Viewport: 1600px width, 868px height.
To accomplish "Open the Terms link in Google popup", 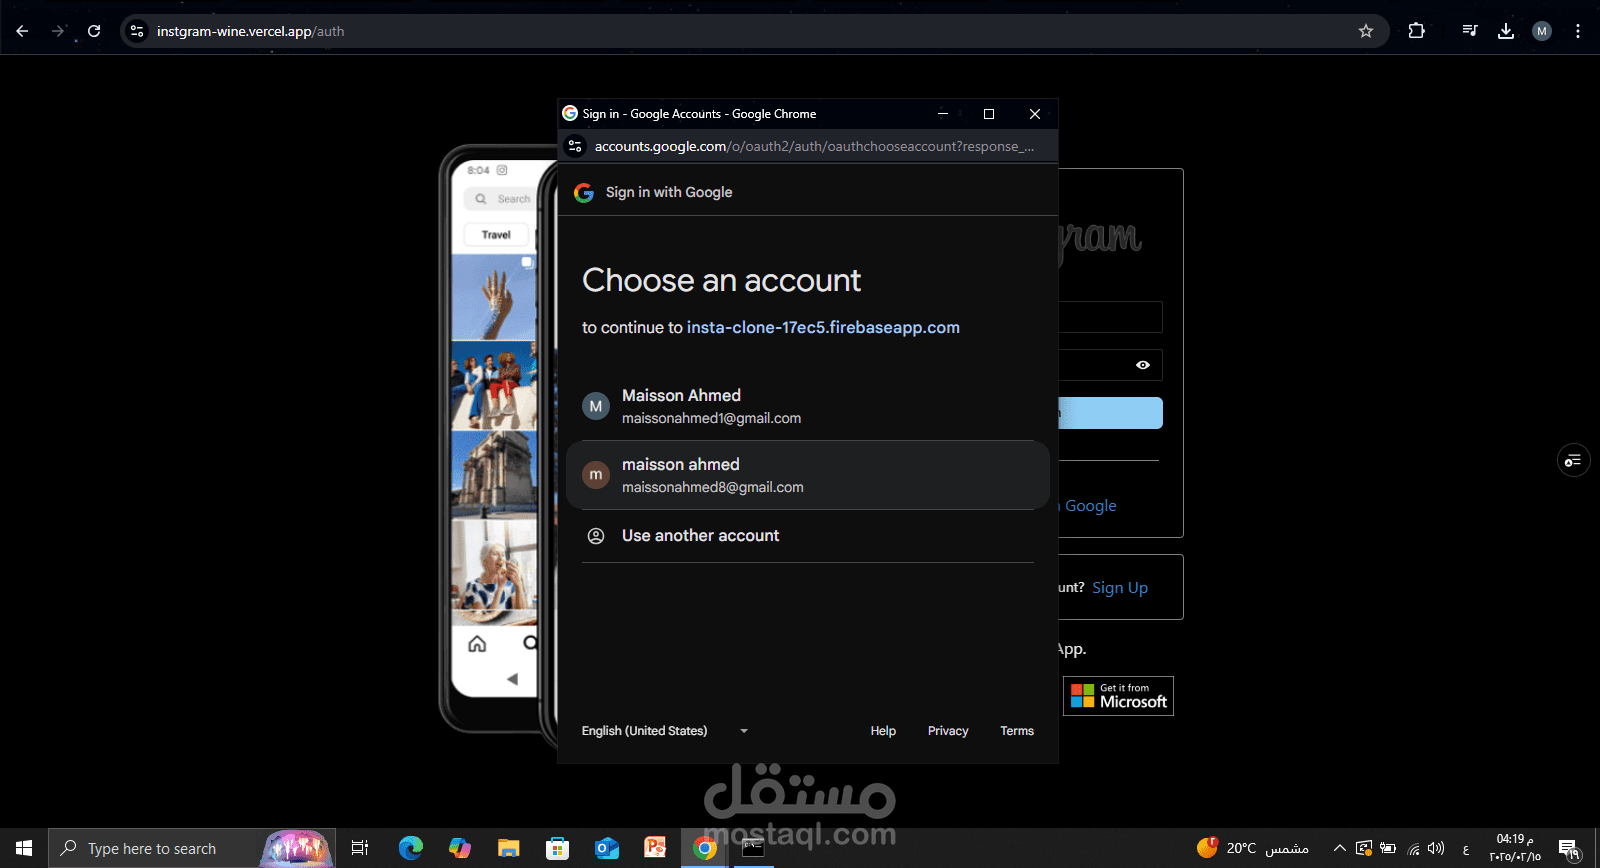I will [x=1017, y=731].
